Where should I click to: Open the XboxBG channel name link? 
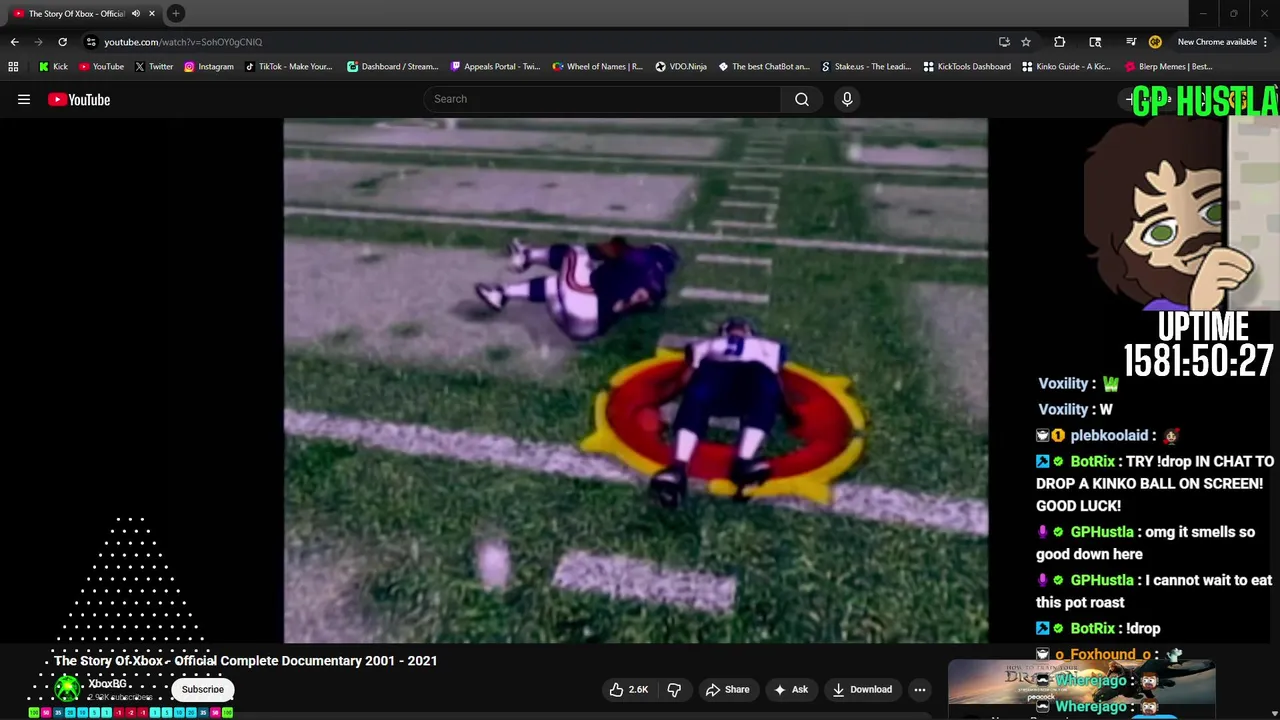pyautogui.click(x=108, y=684)
